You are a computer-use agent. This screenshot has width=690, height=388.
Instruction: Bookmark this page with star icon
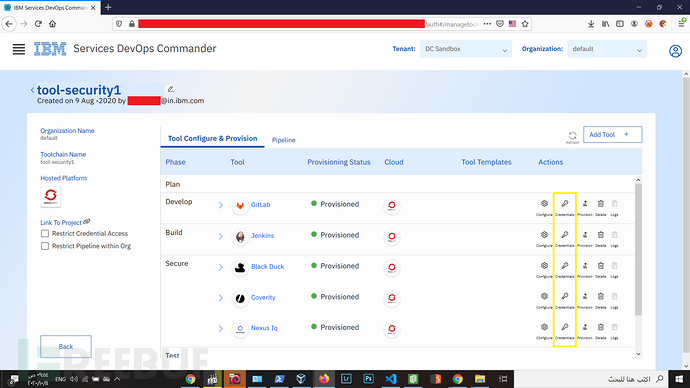525,24
